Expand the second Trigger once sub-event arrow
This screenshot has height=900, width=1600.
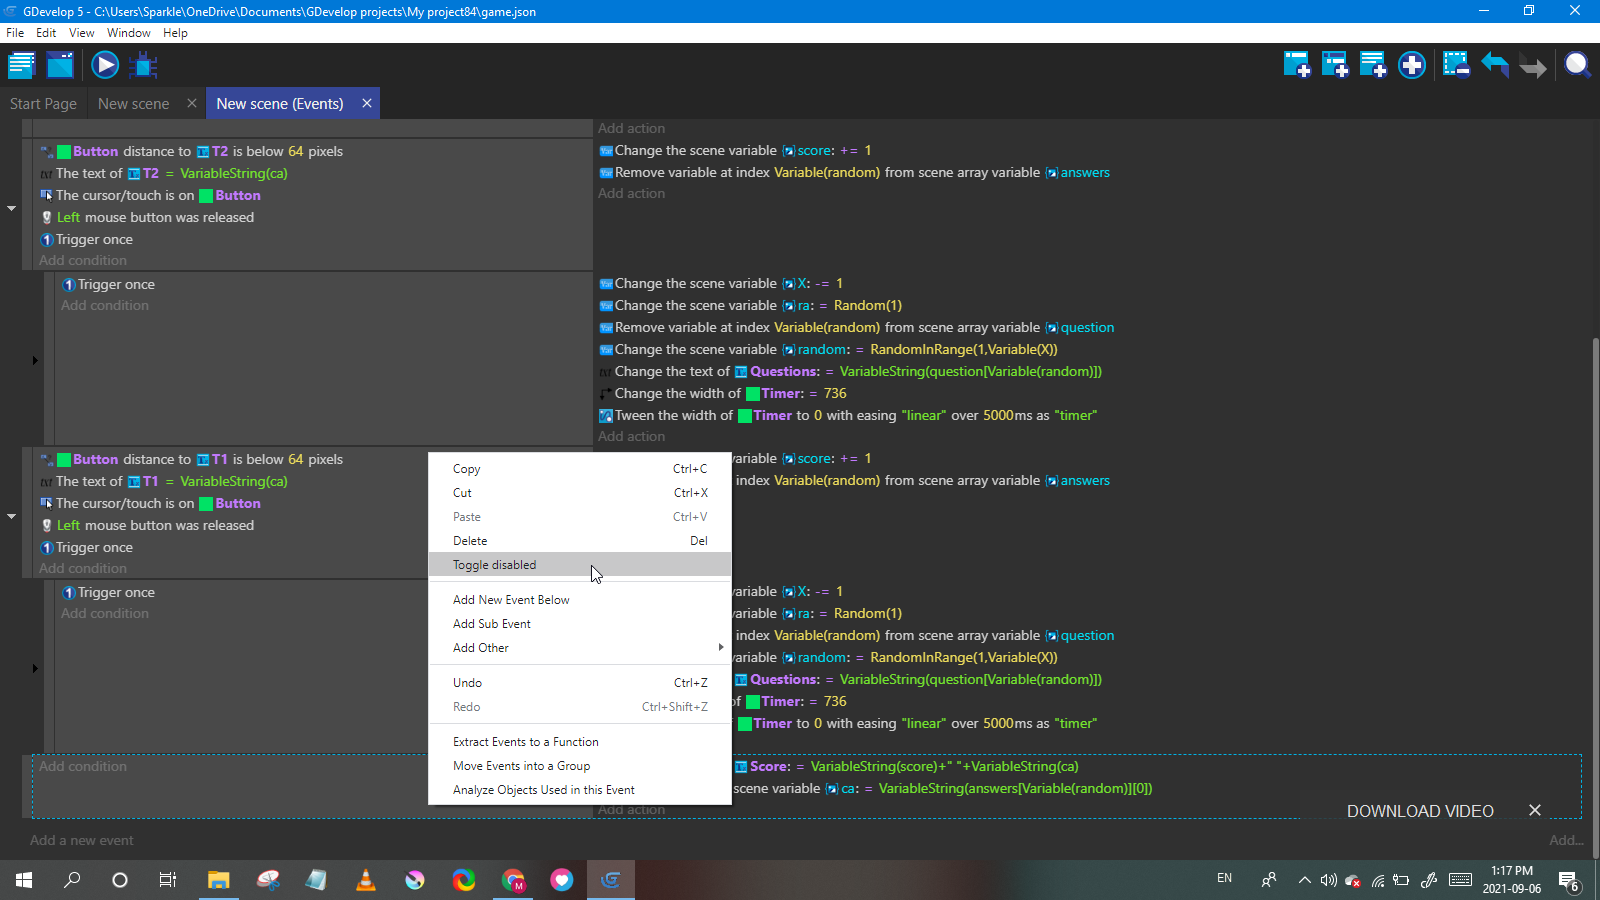35,668
